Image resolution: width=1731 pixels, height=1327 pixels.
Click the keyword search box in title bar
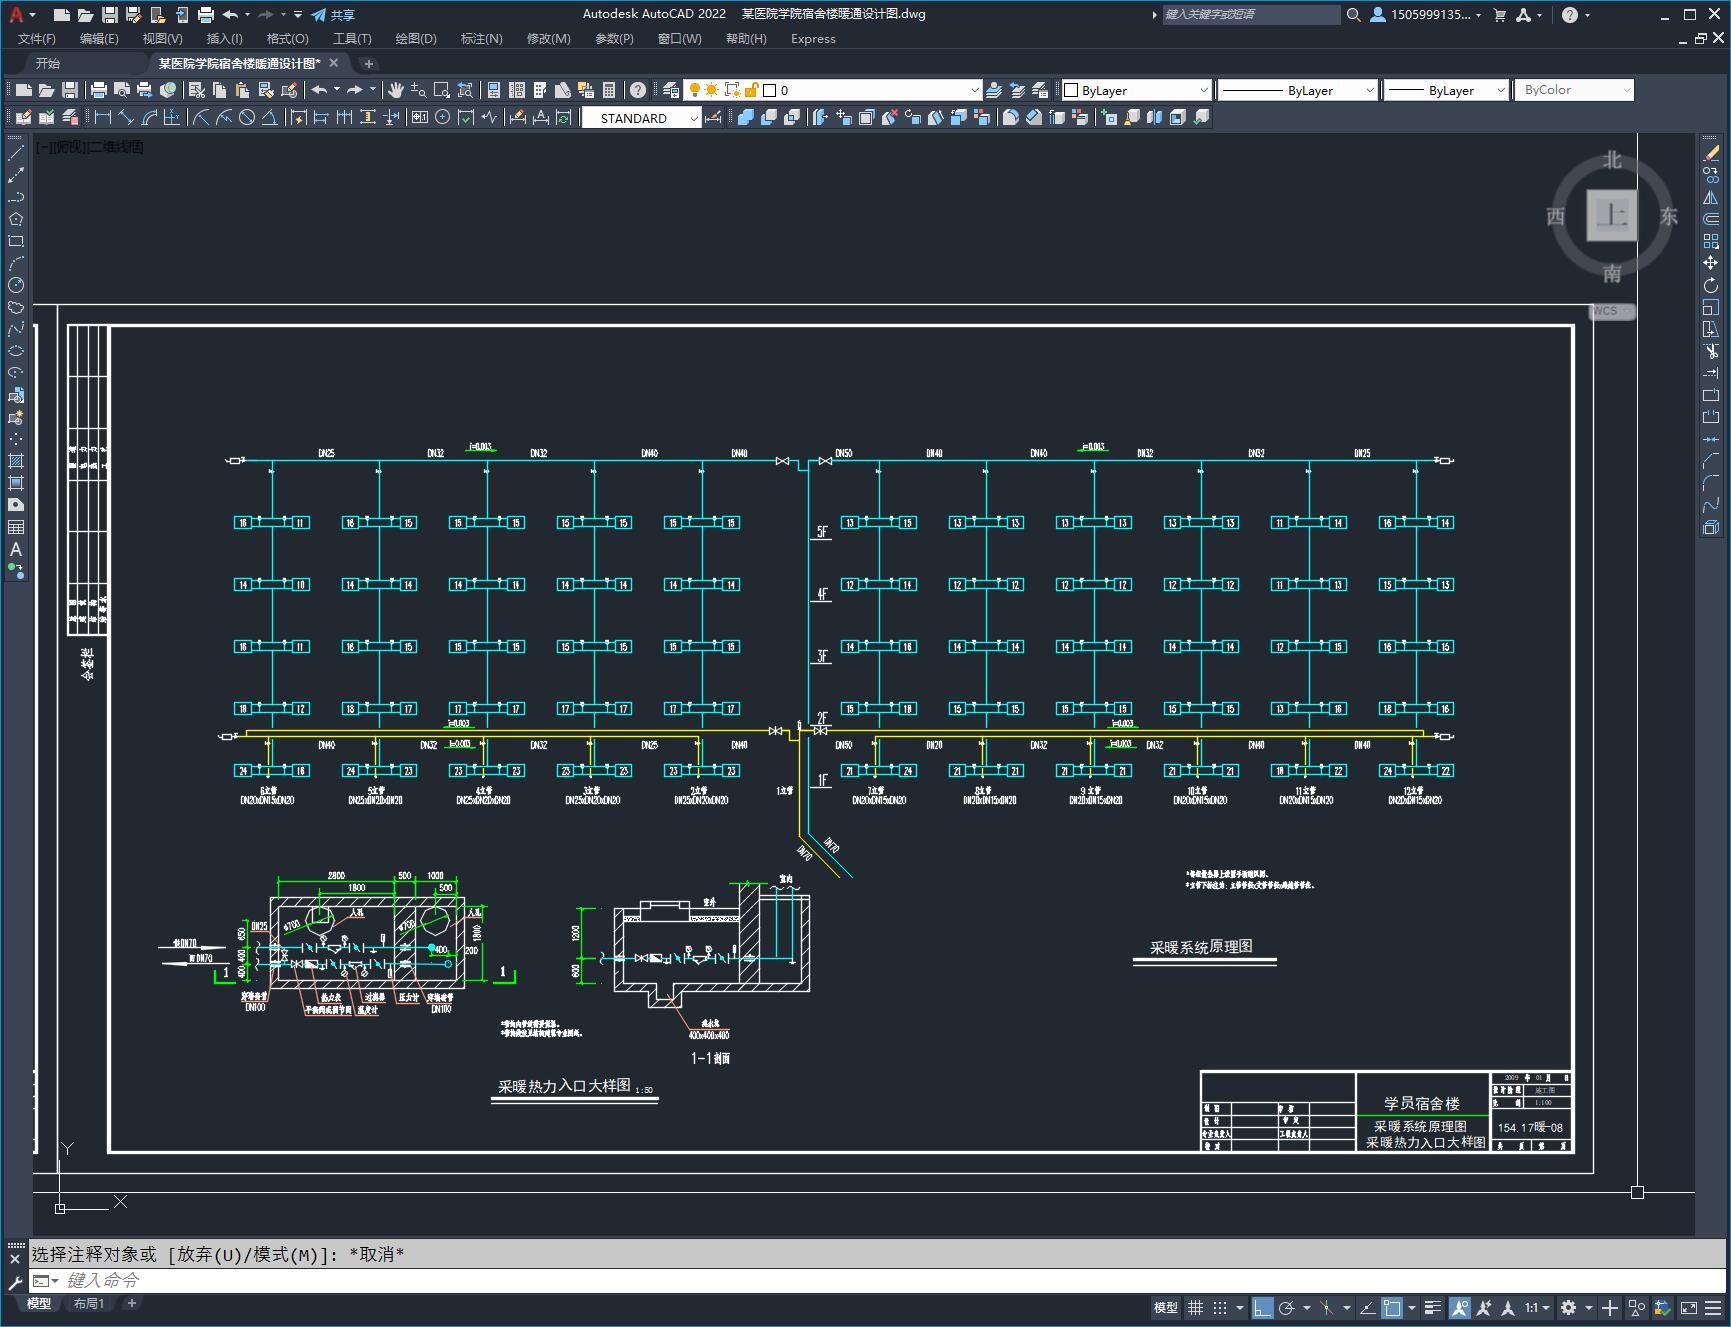click(x=1250, y=15)
